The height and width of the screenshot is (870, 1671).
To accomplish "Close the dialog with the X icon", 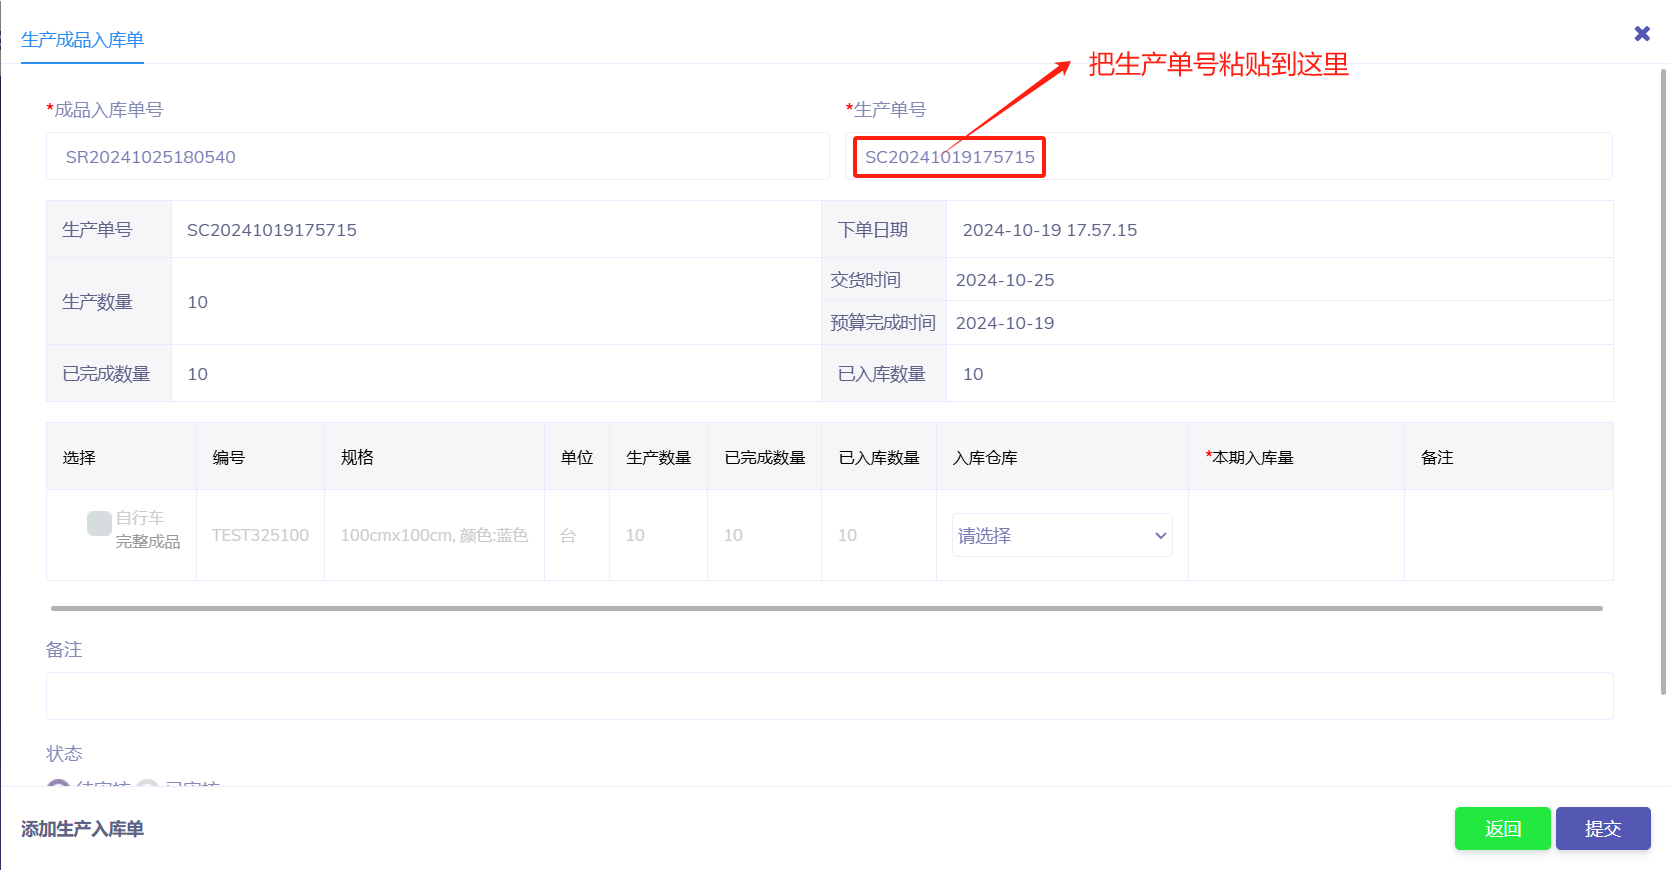I will tap(1641, 34).
